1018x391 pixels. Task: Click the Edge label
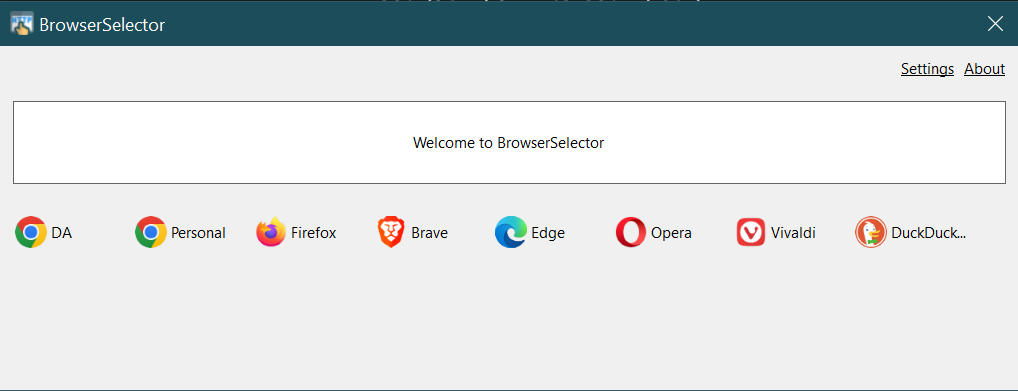(x=548, y=233)
